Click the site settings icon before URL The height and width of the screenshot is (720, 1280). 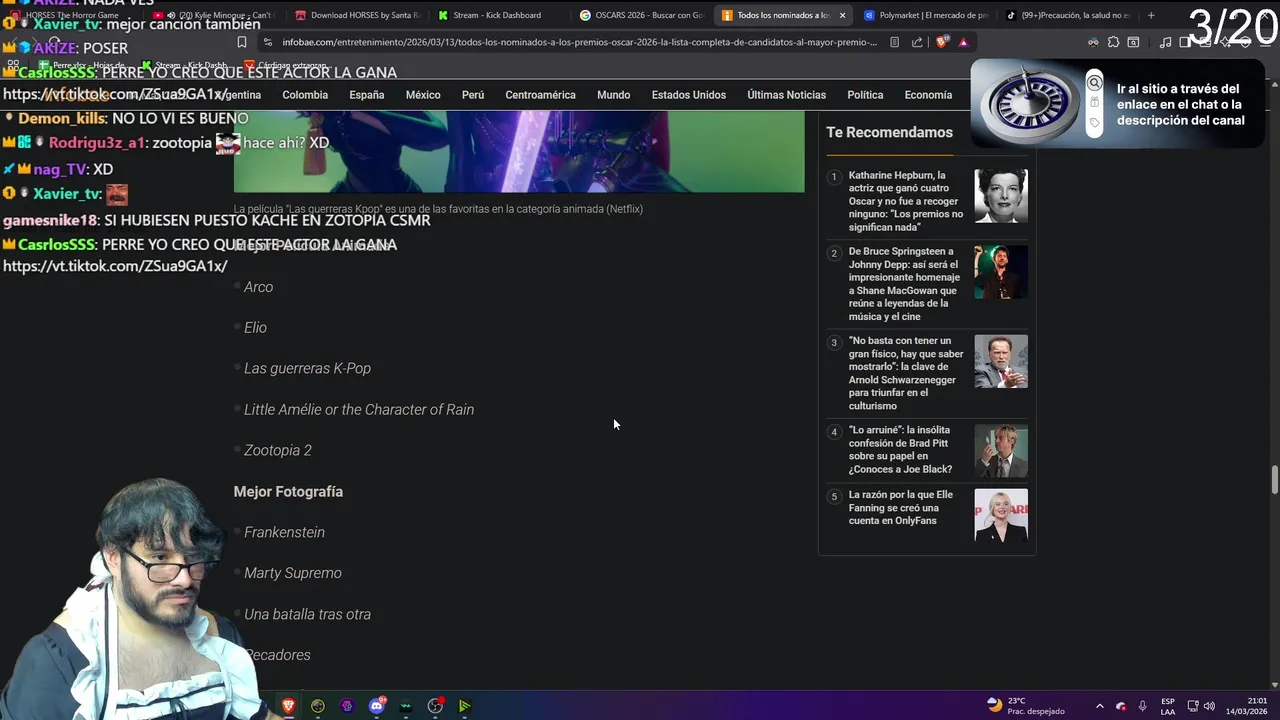[267, 42]
